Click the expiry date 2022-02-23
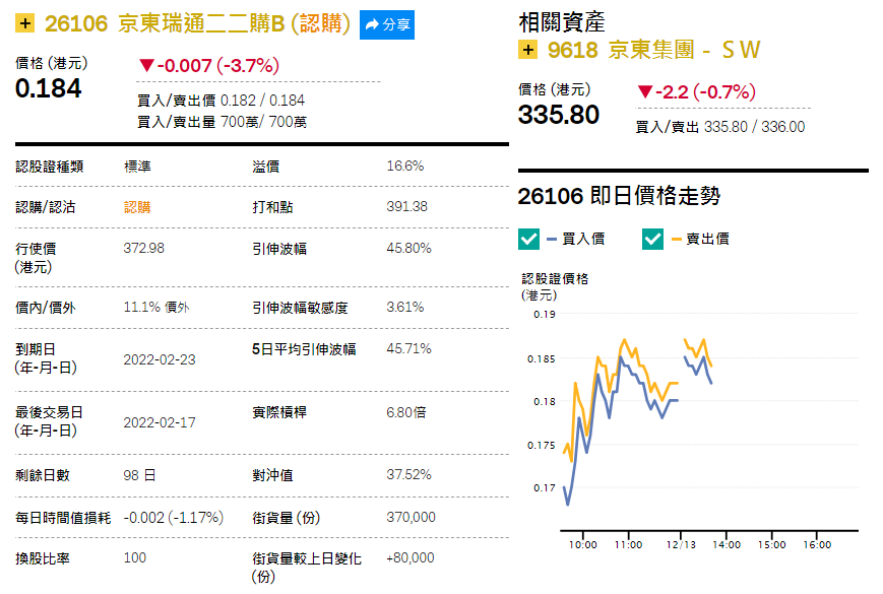The width and height of the screenshot is (883, 594). [x=159, y=360]
